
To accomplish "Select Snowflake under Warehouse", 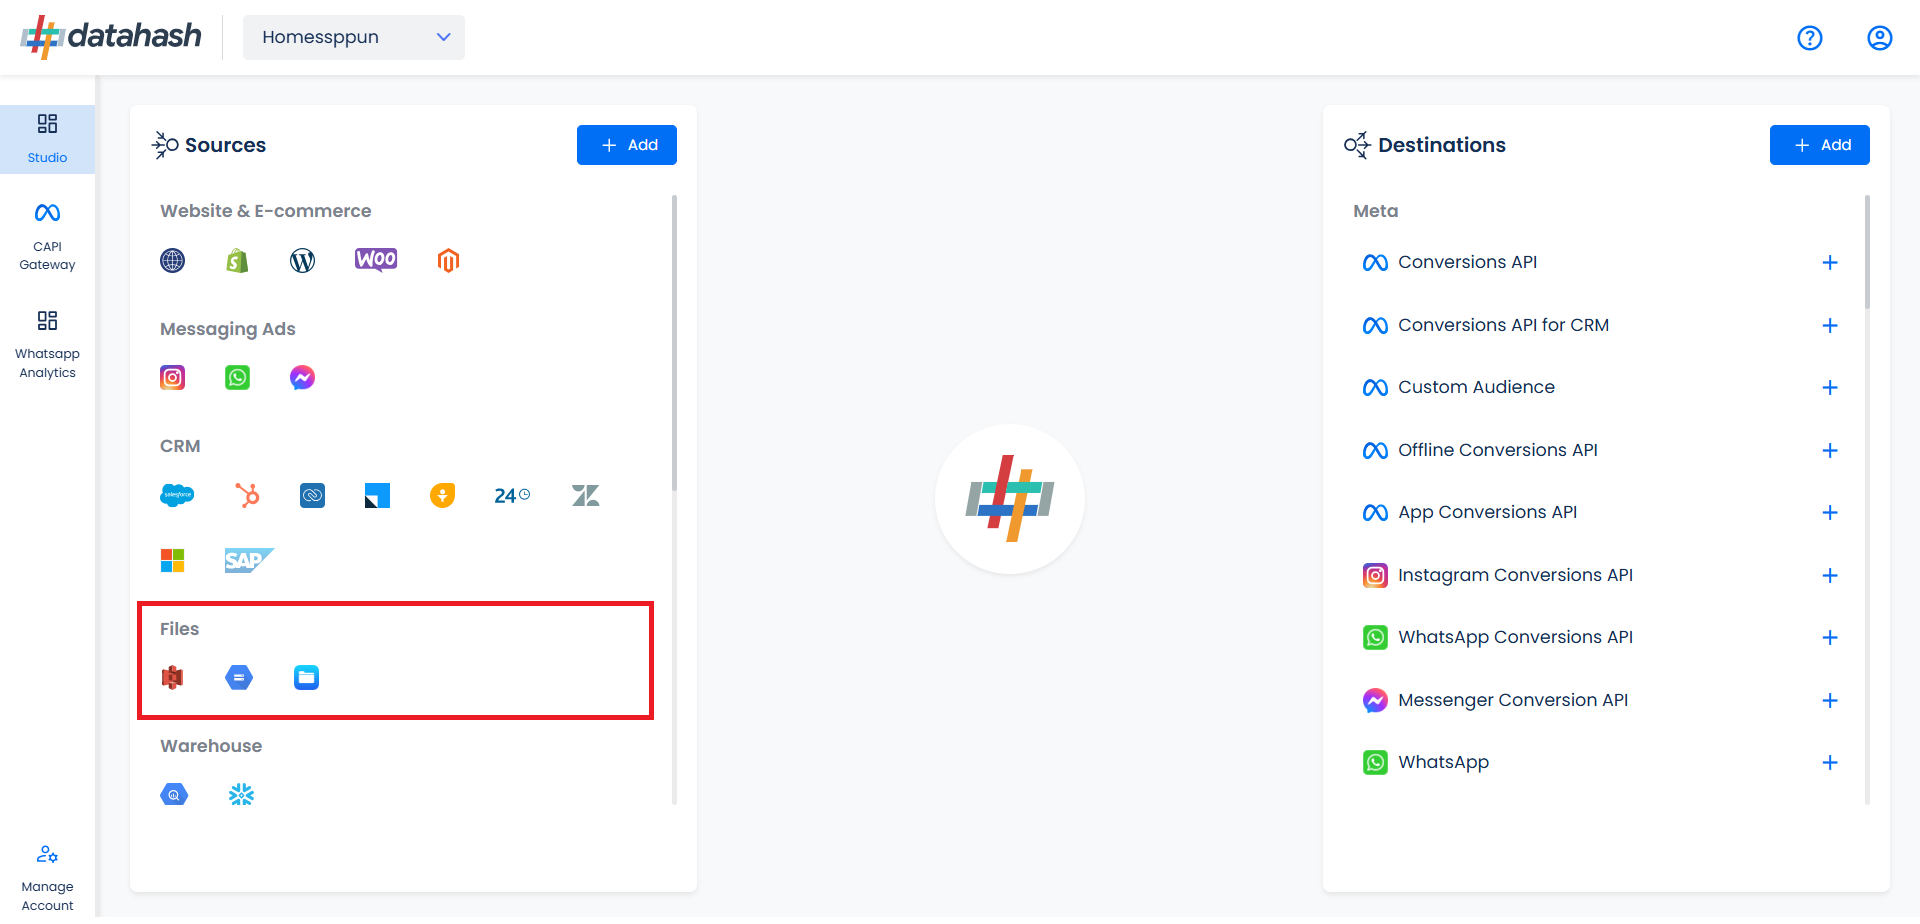I will [x=241, y=795].
